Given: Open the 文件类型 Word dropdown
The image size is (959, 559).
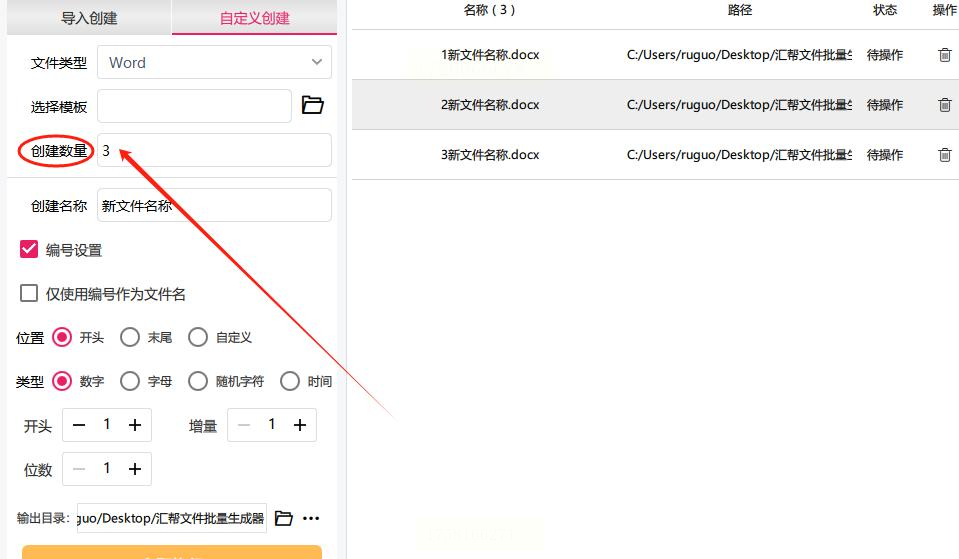Looking at the screenshot, I should coord(214,62).
